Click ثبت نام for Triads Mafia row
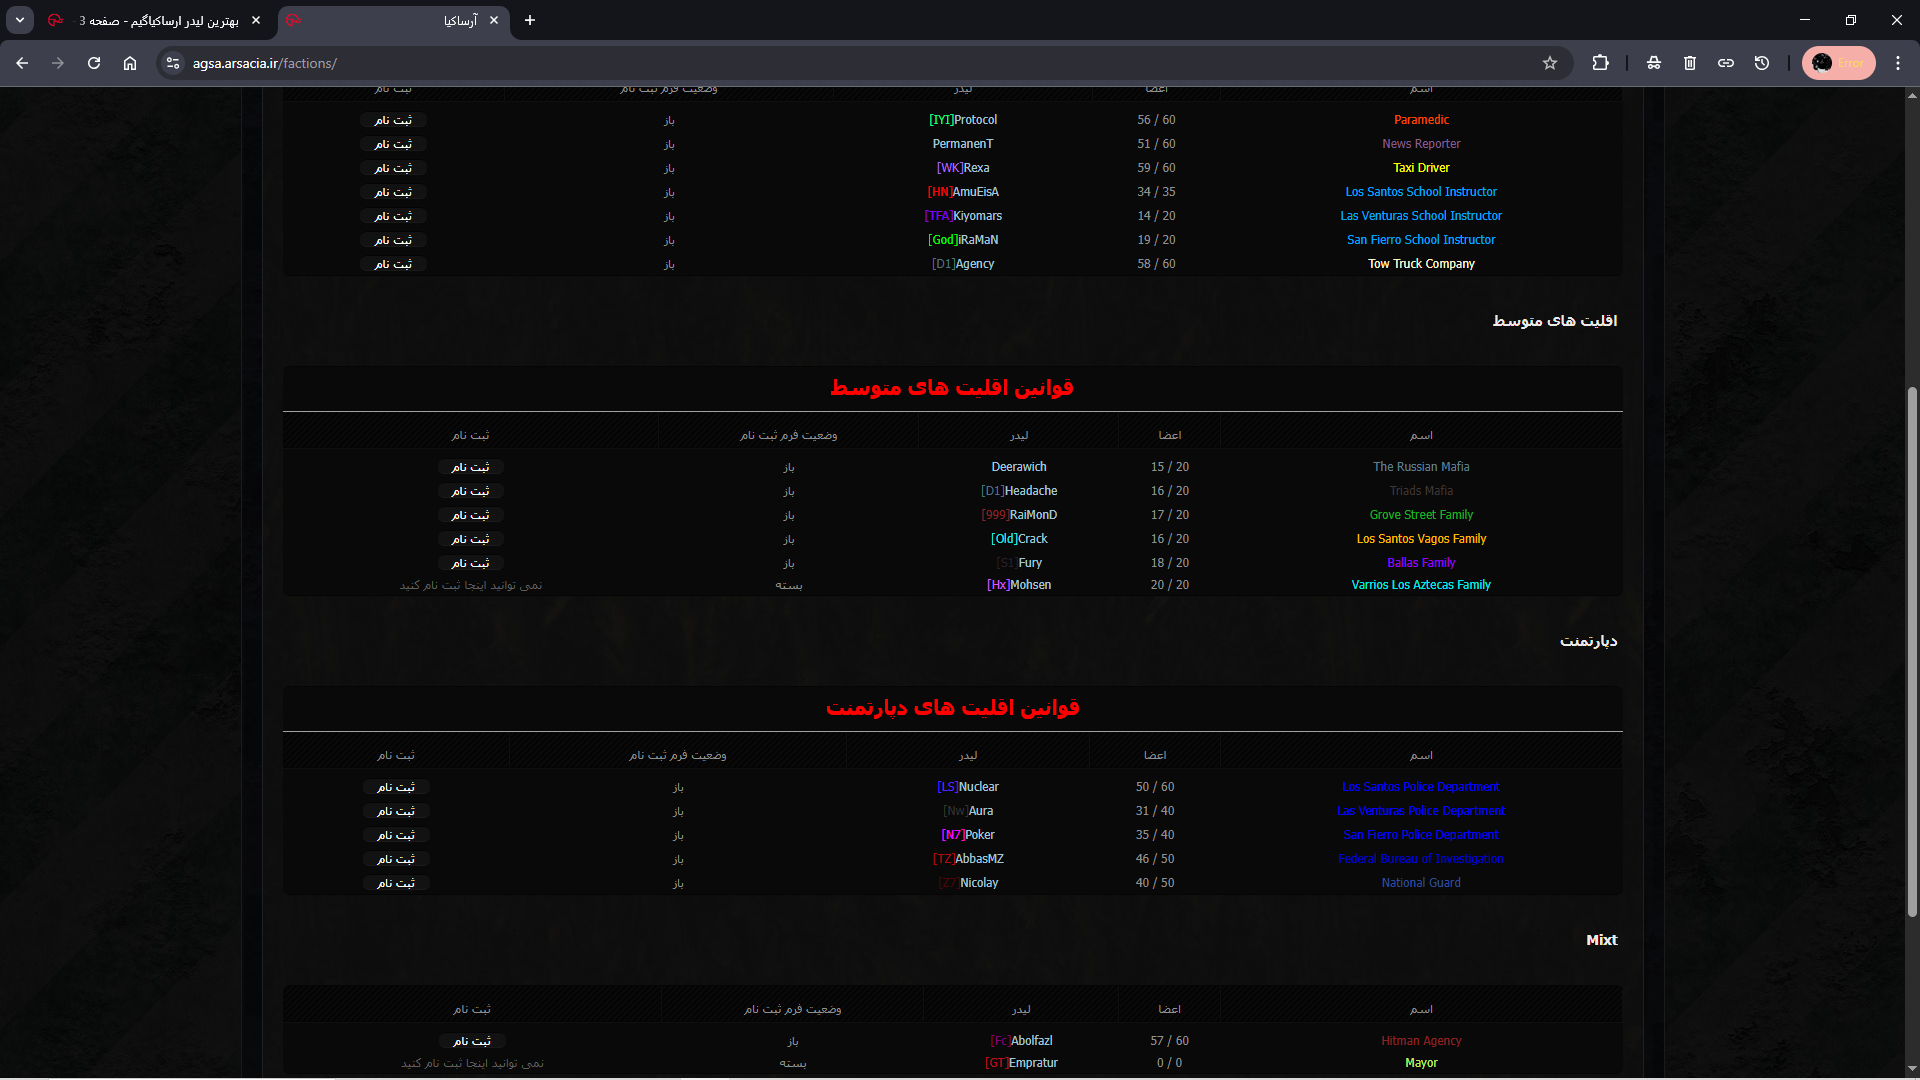Viewport: 1920px width, 1080px height. tap(470, 491)
